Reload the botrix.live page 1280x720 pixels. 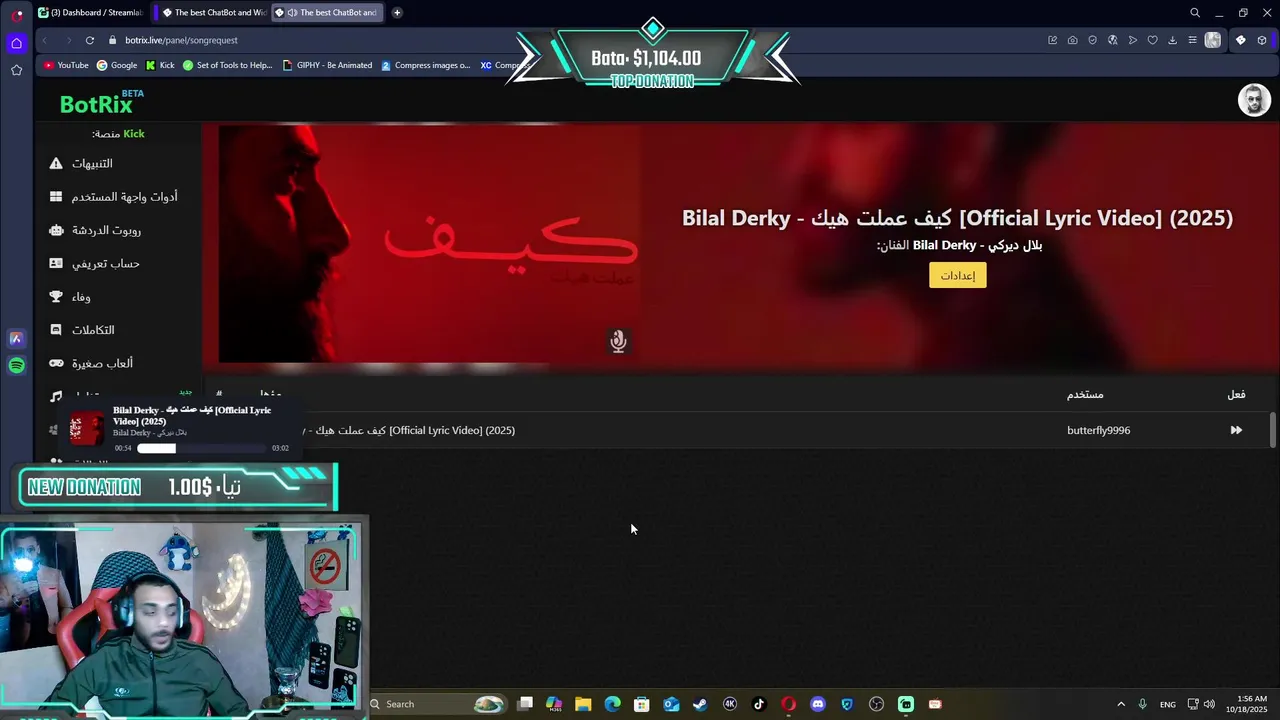coord(90,40)
